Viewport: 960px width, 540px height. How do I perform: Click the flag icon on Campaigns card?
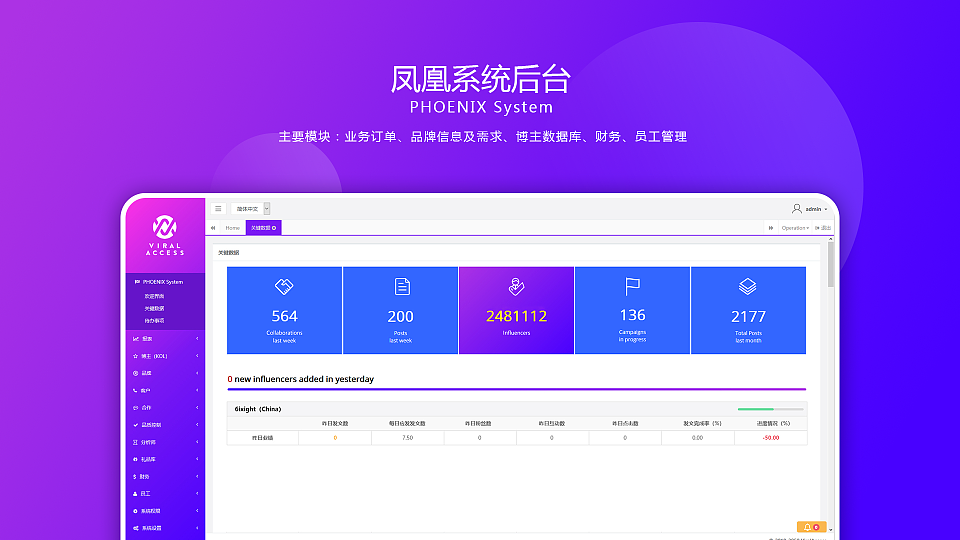point(632,286)
